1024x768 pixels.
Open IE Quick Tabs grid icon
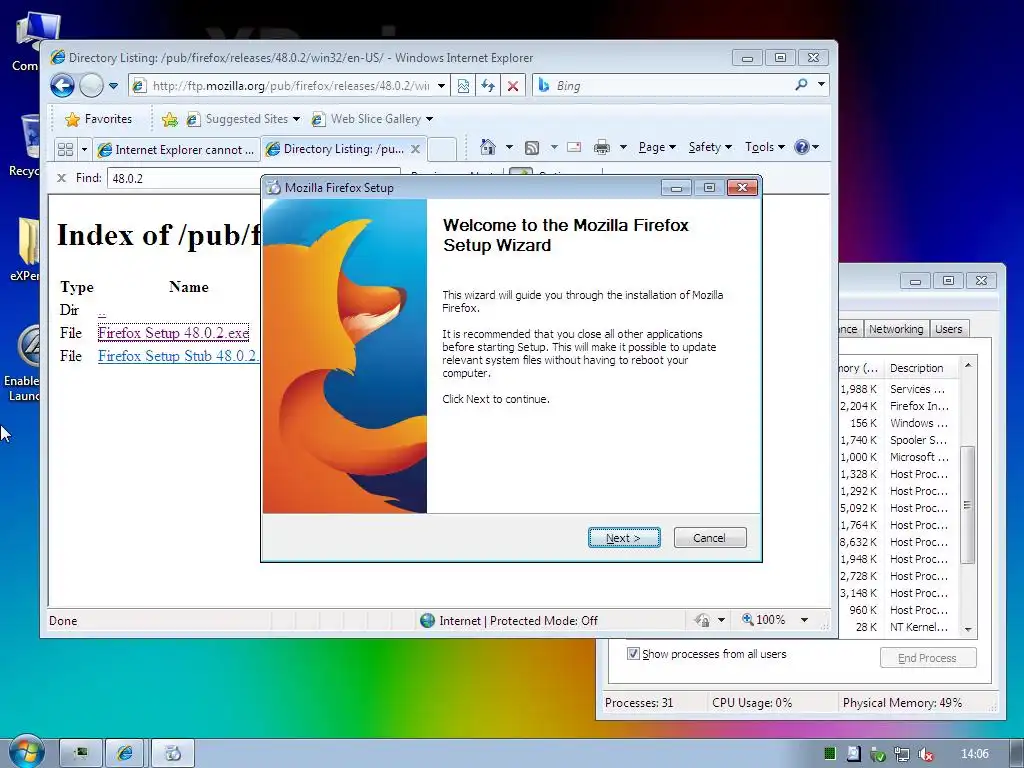65,149
